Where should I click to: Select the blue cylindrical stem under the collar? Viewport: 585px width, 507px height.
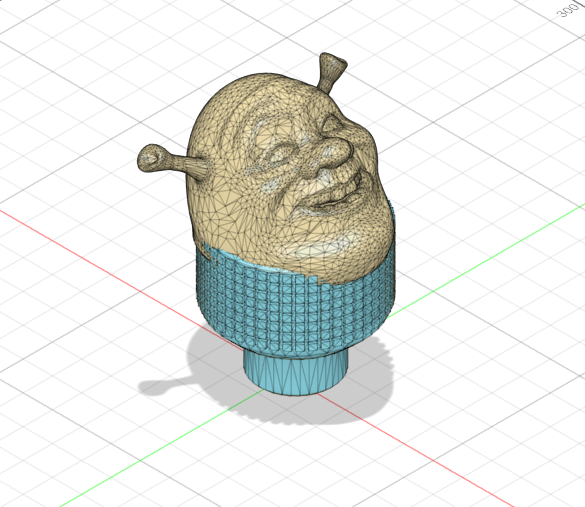[x=295, y=373]
